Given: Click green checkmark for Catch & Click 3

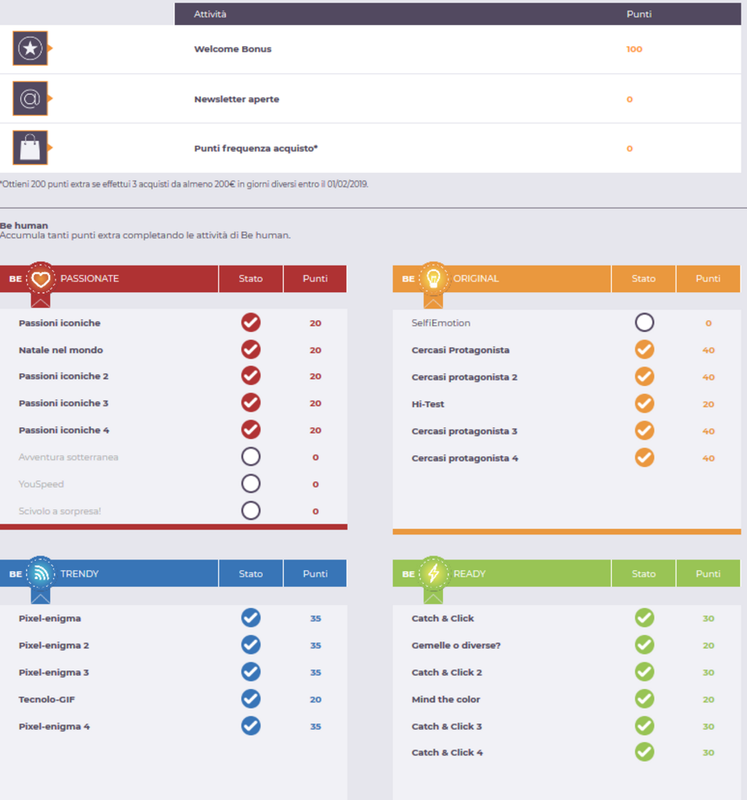Looking at the screenshot, I should pos(644,726).
